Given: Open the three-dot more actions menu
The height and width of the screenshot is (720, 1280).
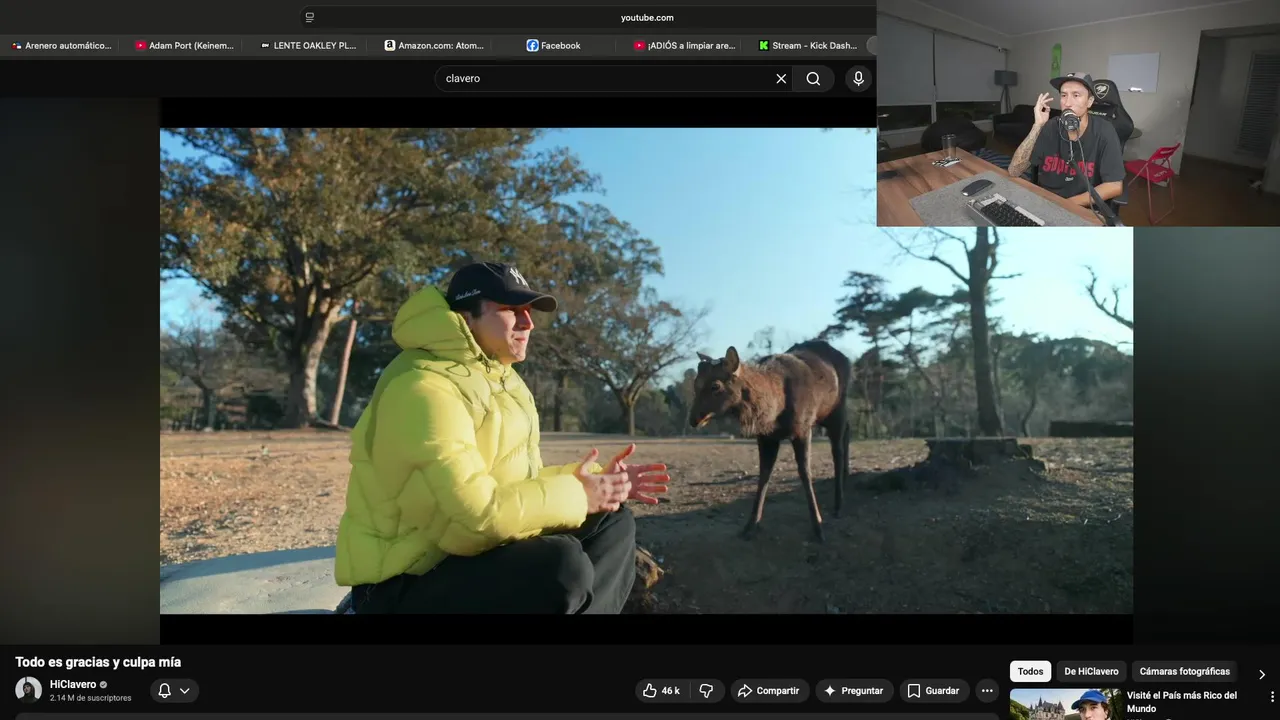Looking at the screenshot, I should pyautogui.click(x=987, y=691).
